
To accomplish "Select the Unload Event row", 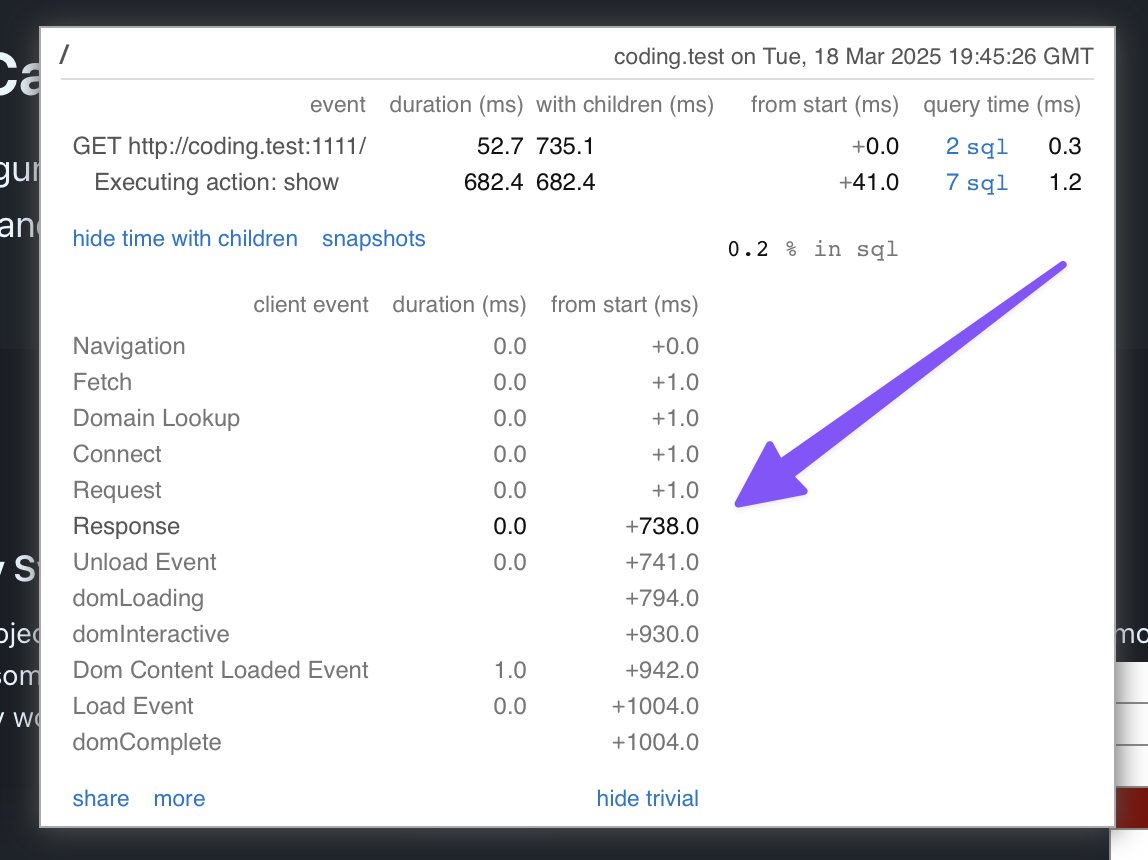I will 386,562.
